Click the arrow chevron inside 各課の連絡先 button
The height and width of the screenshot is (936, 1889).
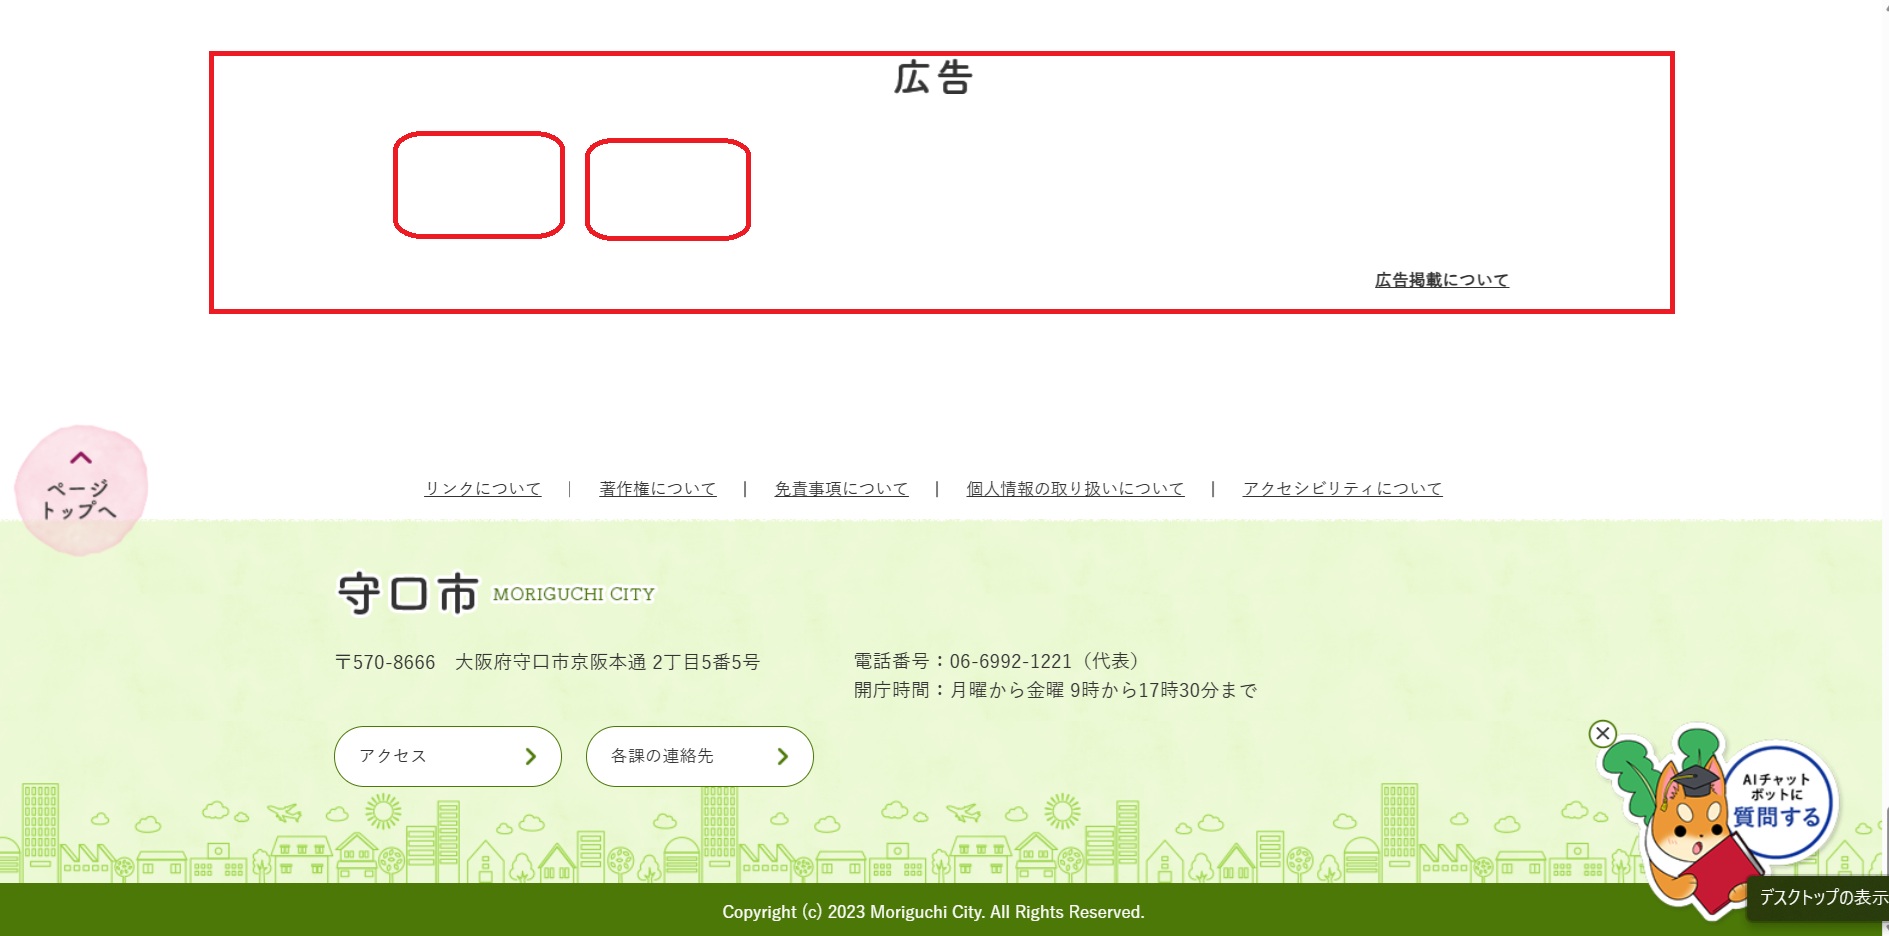[783, 757]
